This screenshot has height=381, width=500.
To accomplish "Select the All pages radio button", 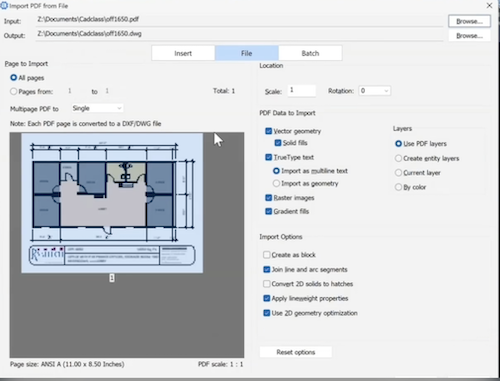I will (13, 78).
